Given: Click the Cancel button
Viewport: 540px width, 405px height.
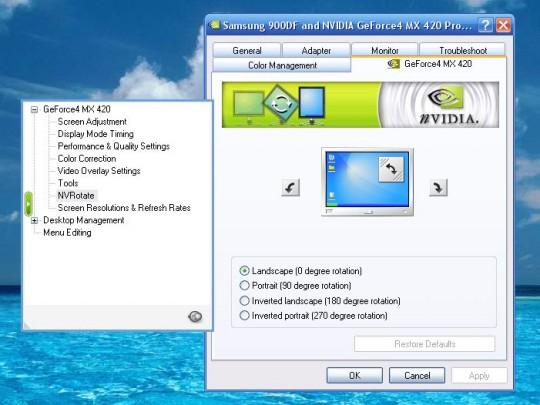Looking at the screenshot, I should click(417, 375).
